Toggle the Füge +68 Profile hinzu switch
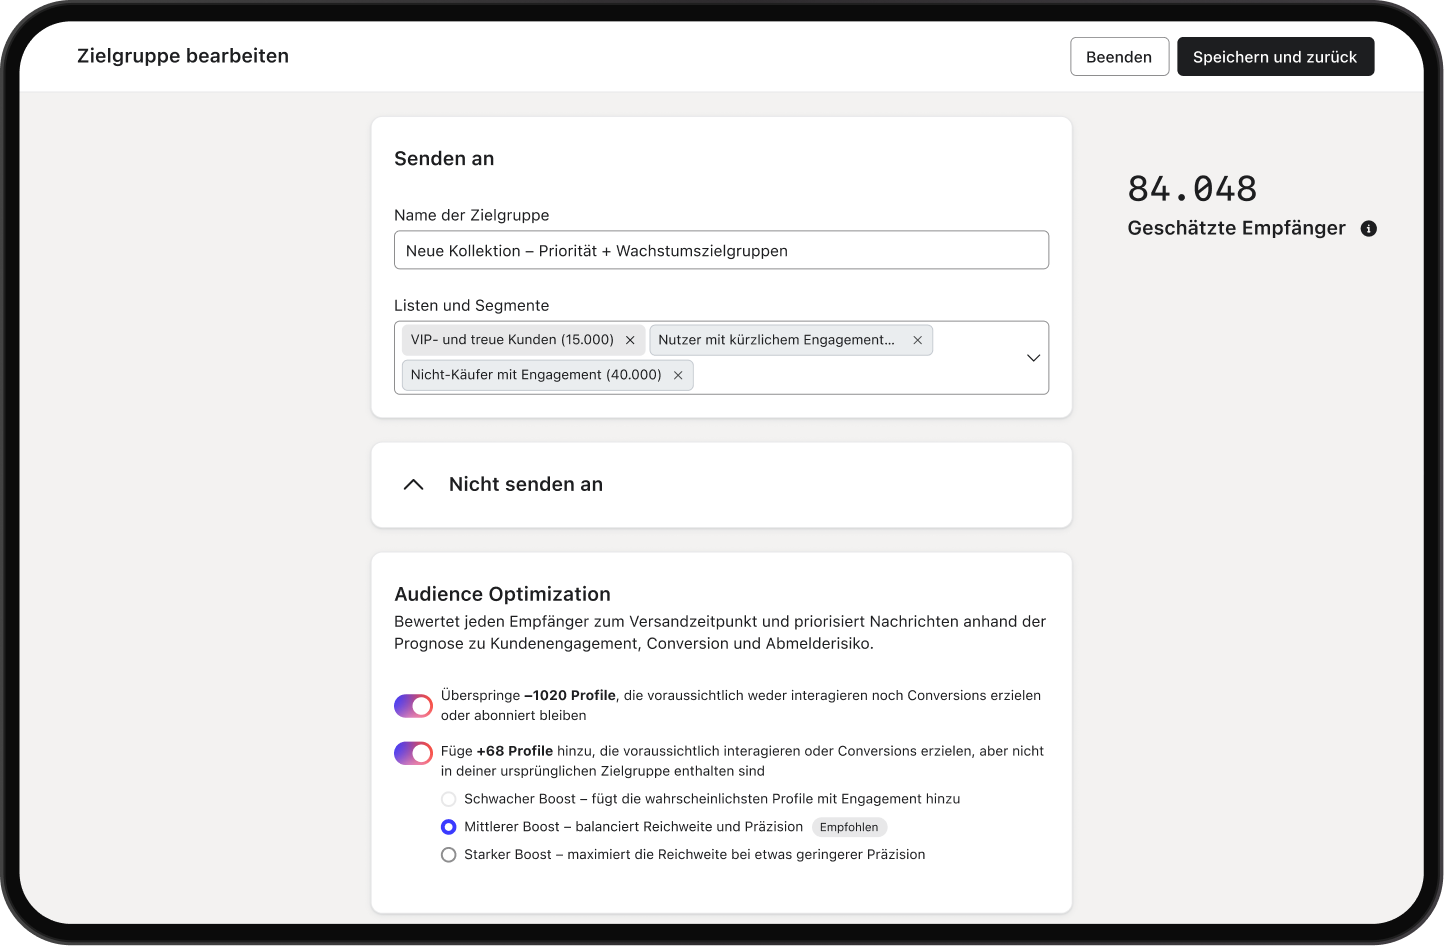 [413, 753]
